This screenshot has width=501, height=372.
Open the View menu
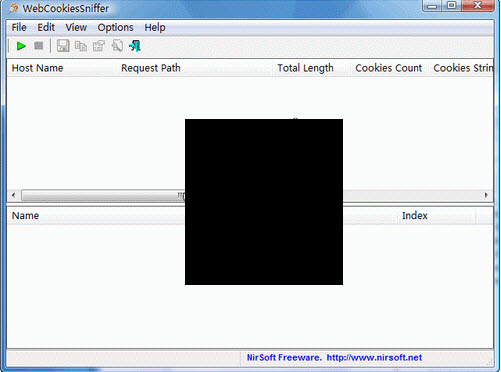coord(76,27)
